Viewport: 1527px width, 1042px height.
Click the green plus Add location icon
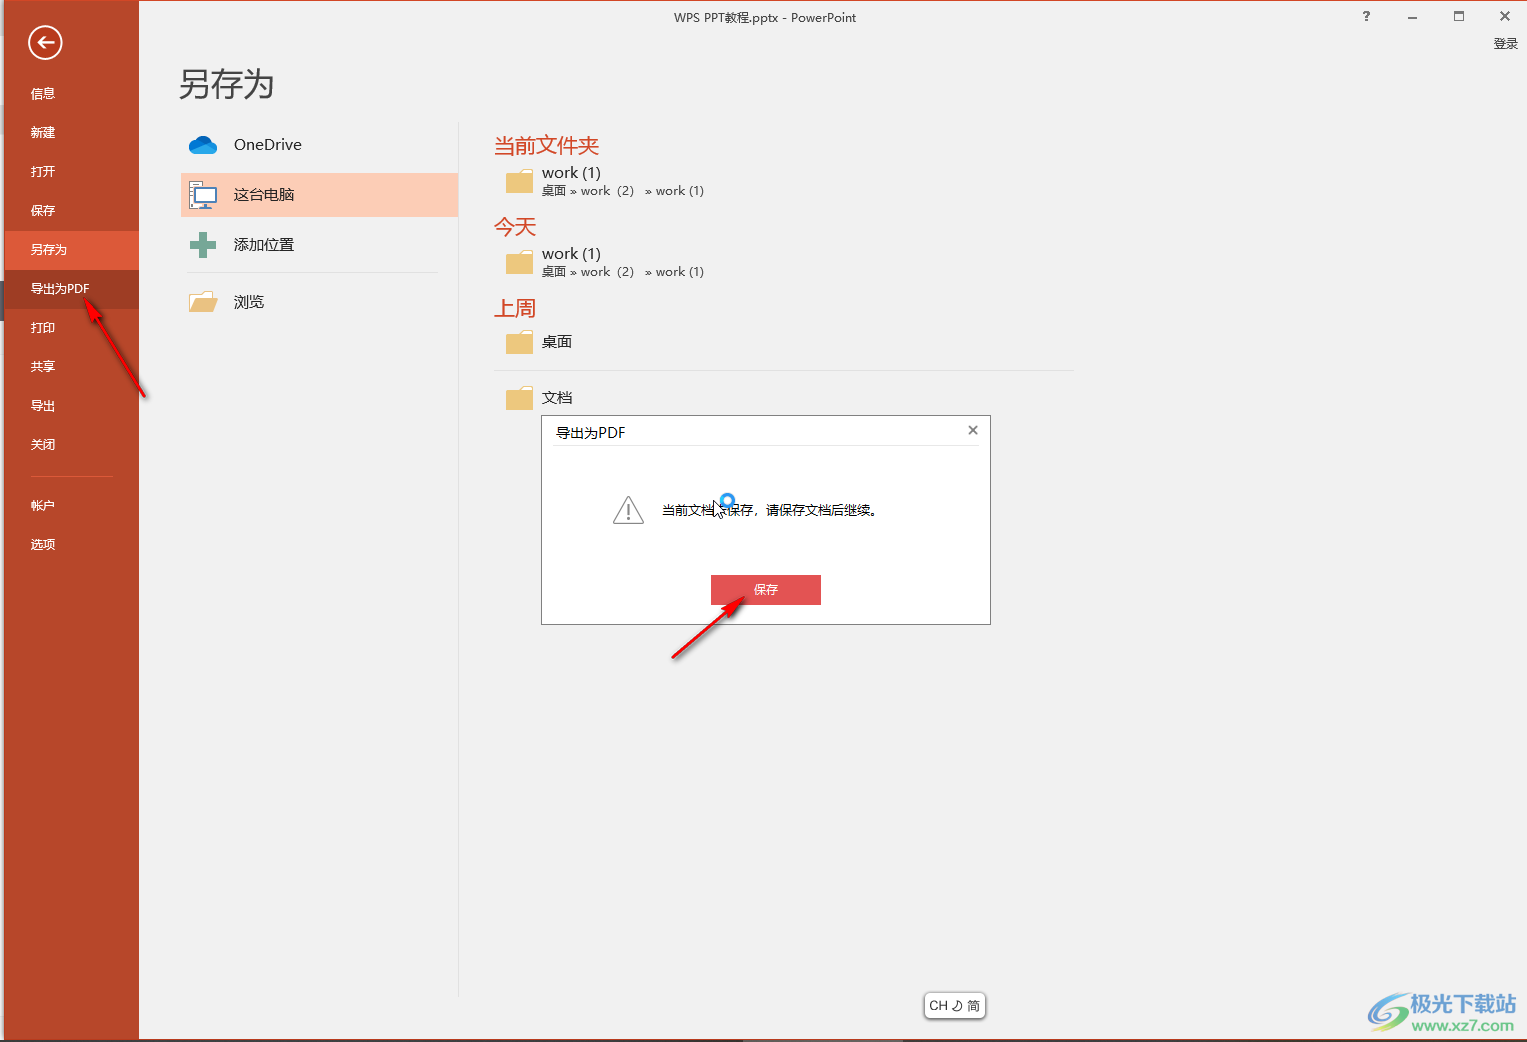click(203, 245)
